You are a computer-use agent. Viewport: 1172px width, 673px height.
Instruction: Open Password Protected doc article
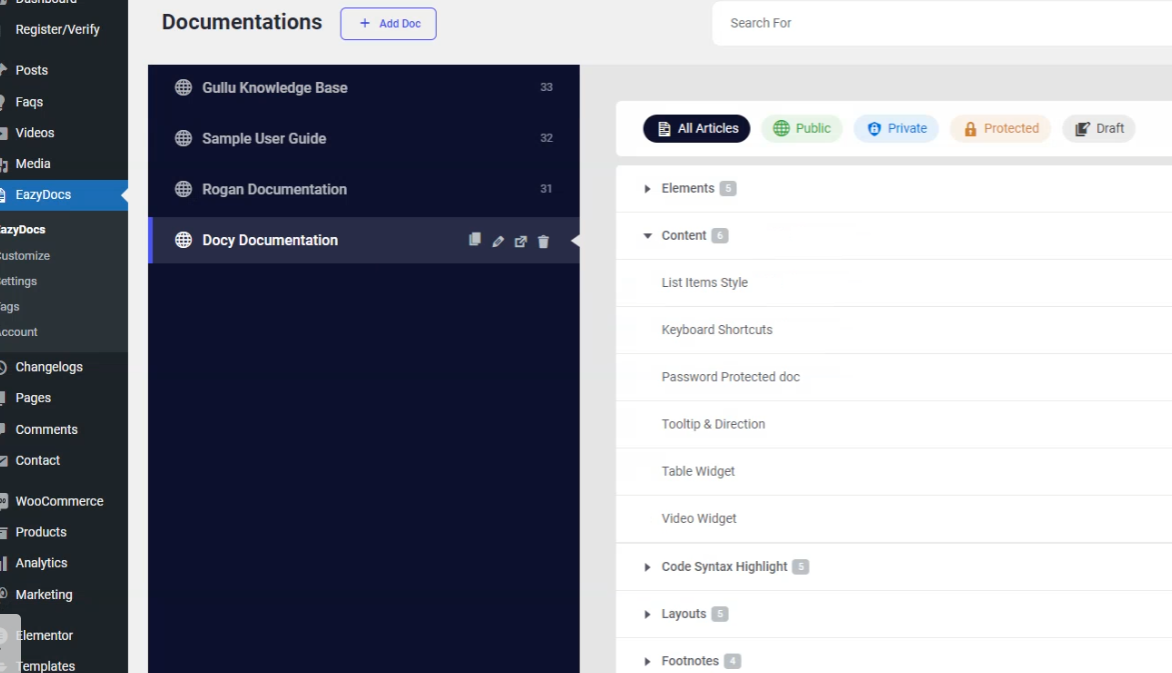pyautogui.click(x=730, y=377)
